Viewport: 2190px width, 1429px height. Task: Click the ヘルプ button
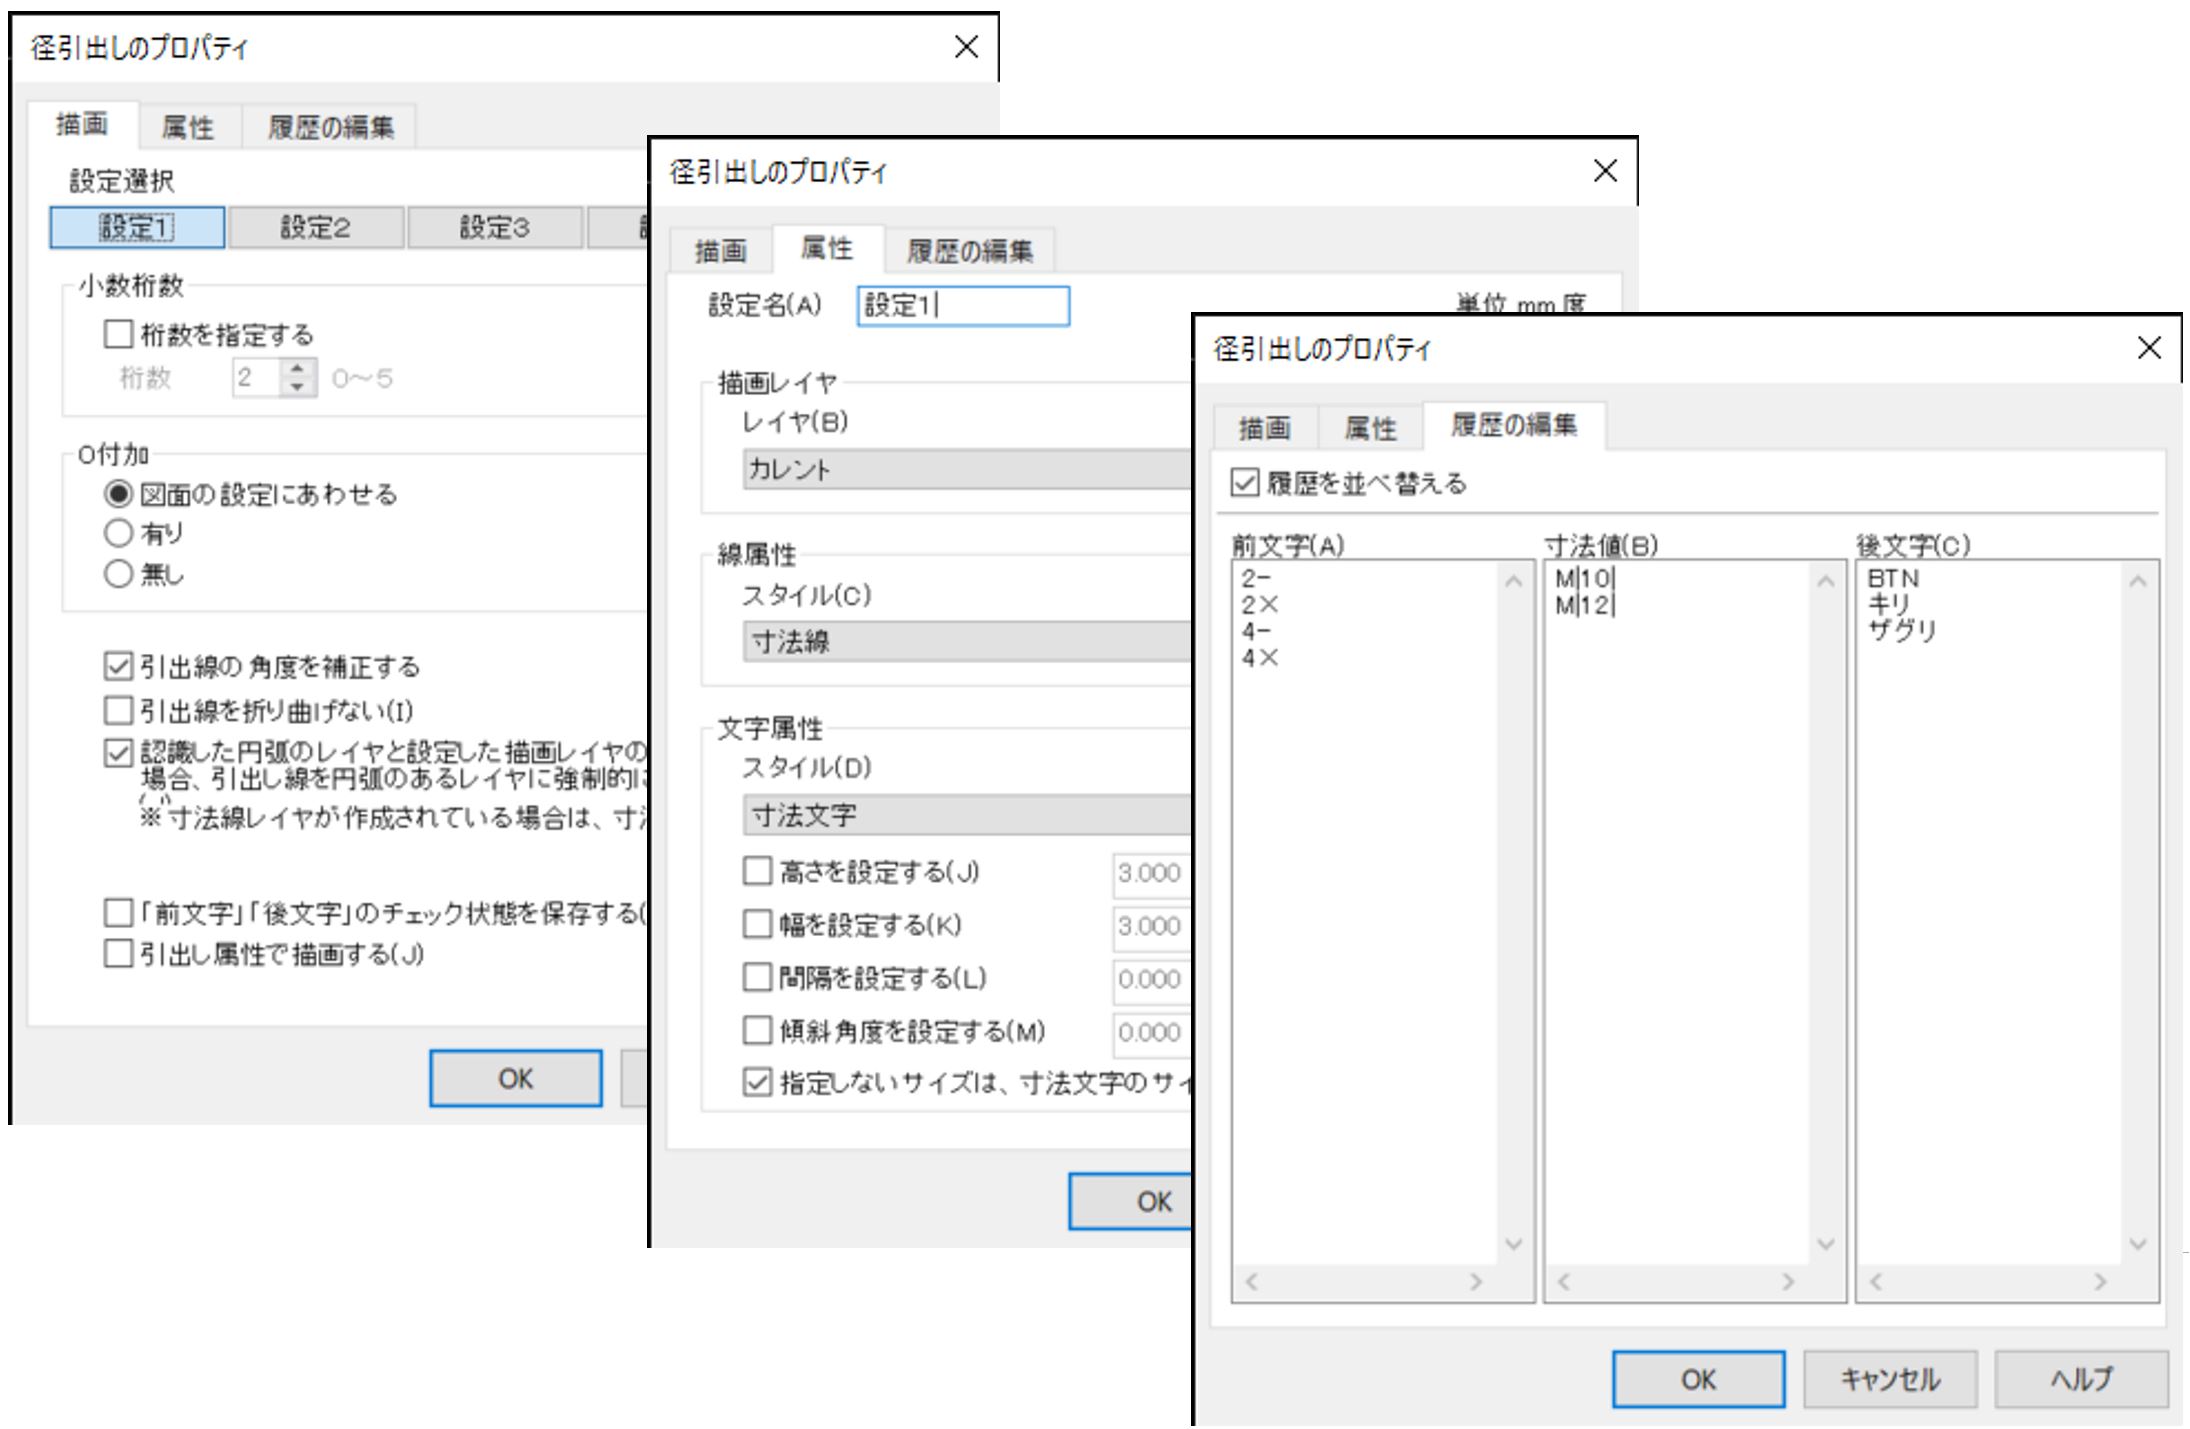[x=2081, y=1379]
